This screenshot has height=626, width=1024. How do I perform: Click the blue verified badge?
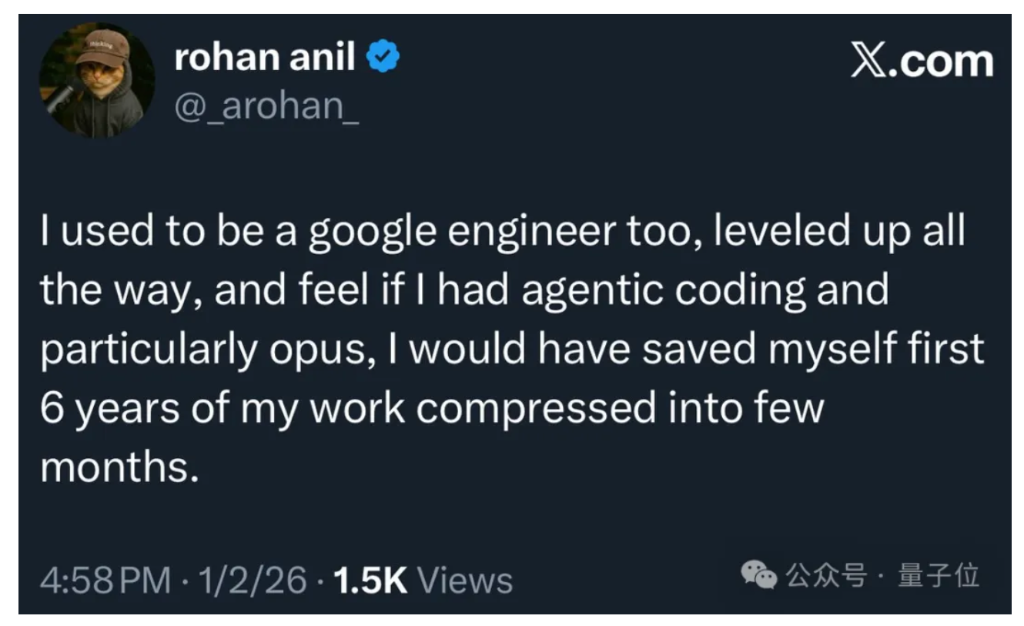(x=383, y=59)
